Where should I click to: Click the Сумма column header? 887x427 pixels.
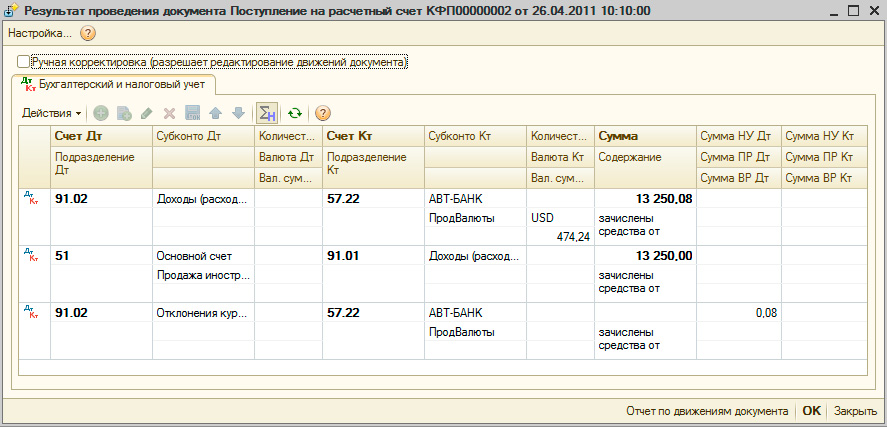618,136
